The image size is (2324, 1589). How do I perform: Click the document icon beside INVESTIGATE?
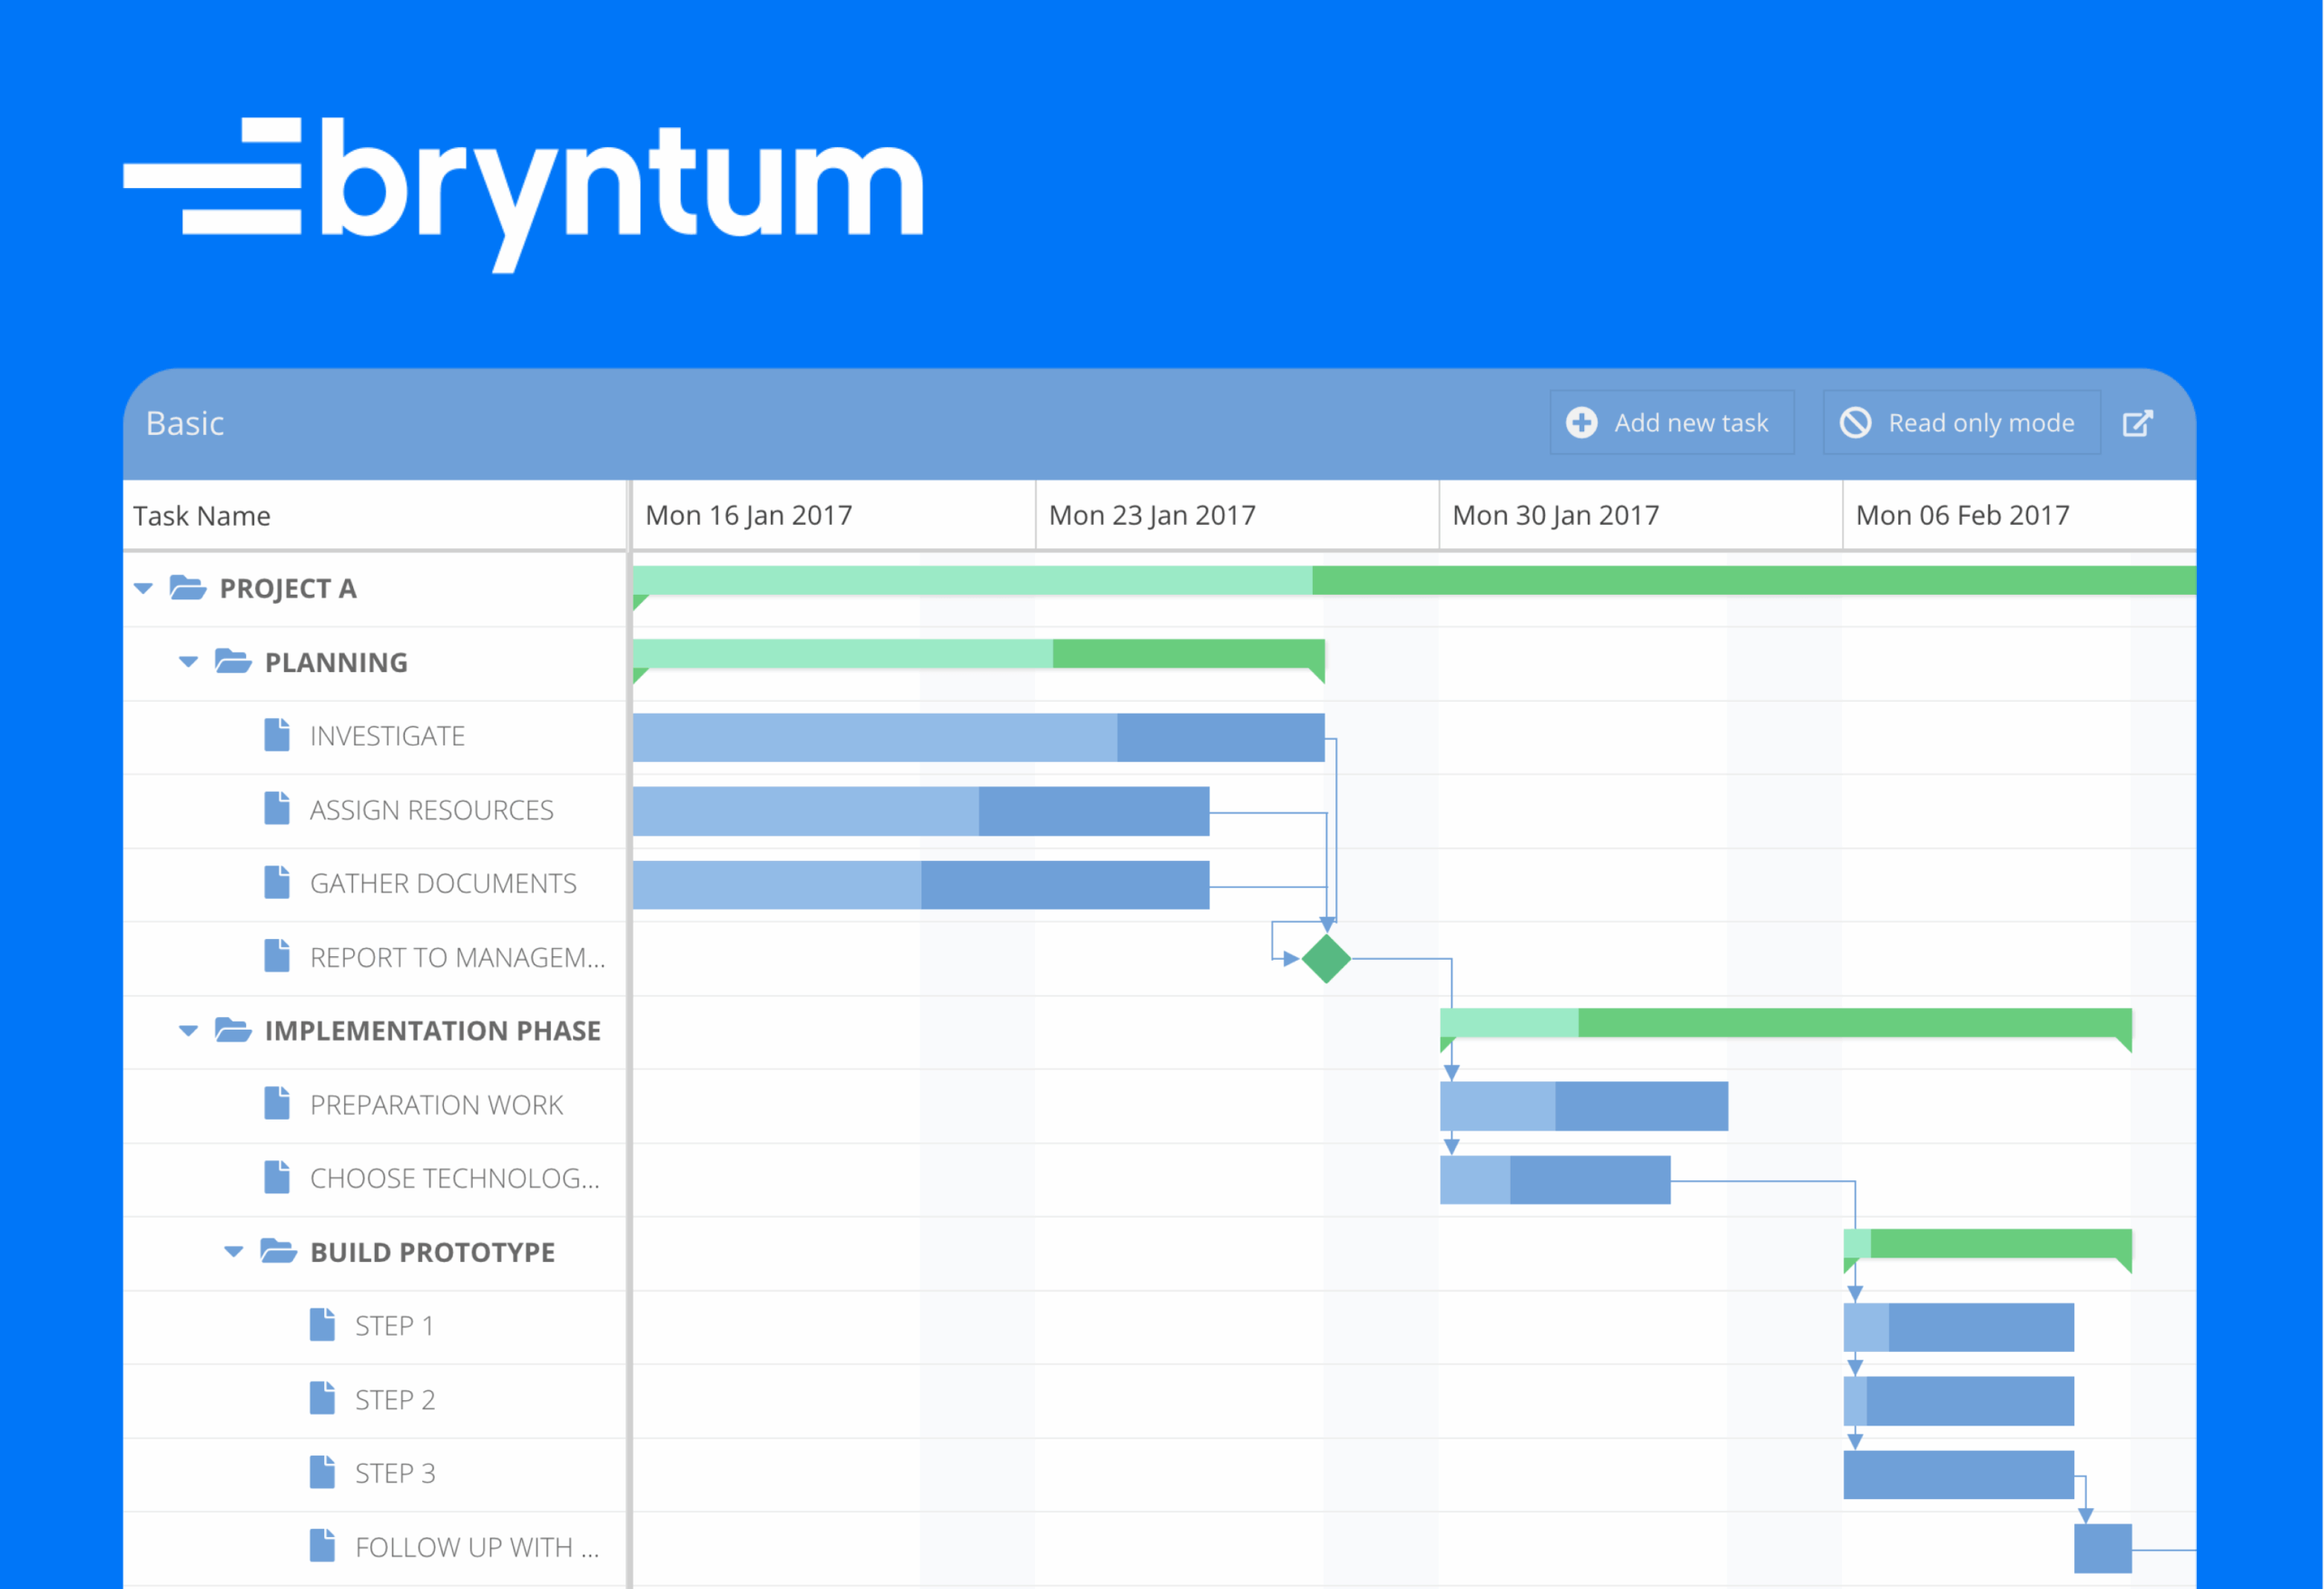point(276,735)
